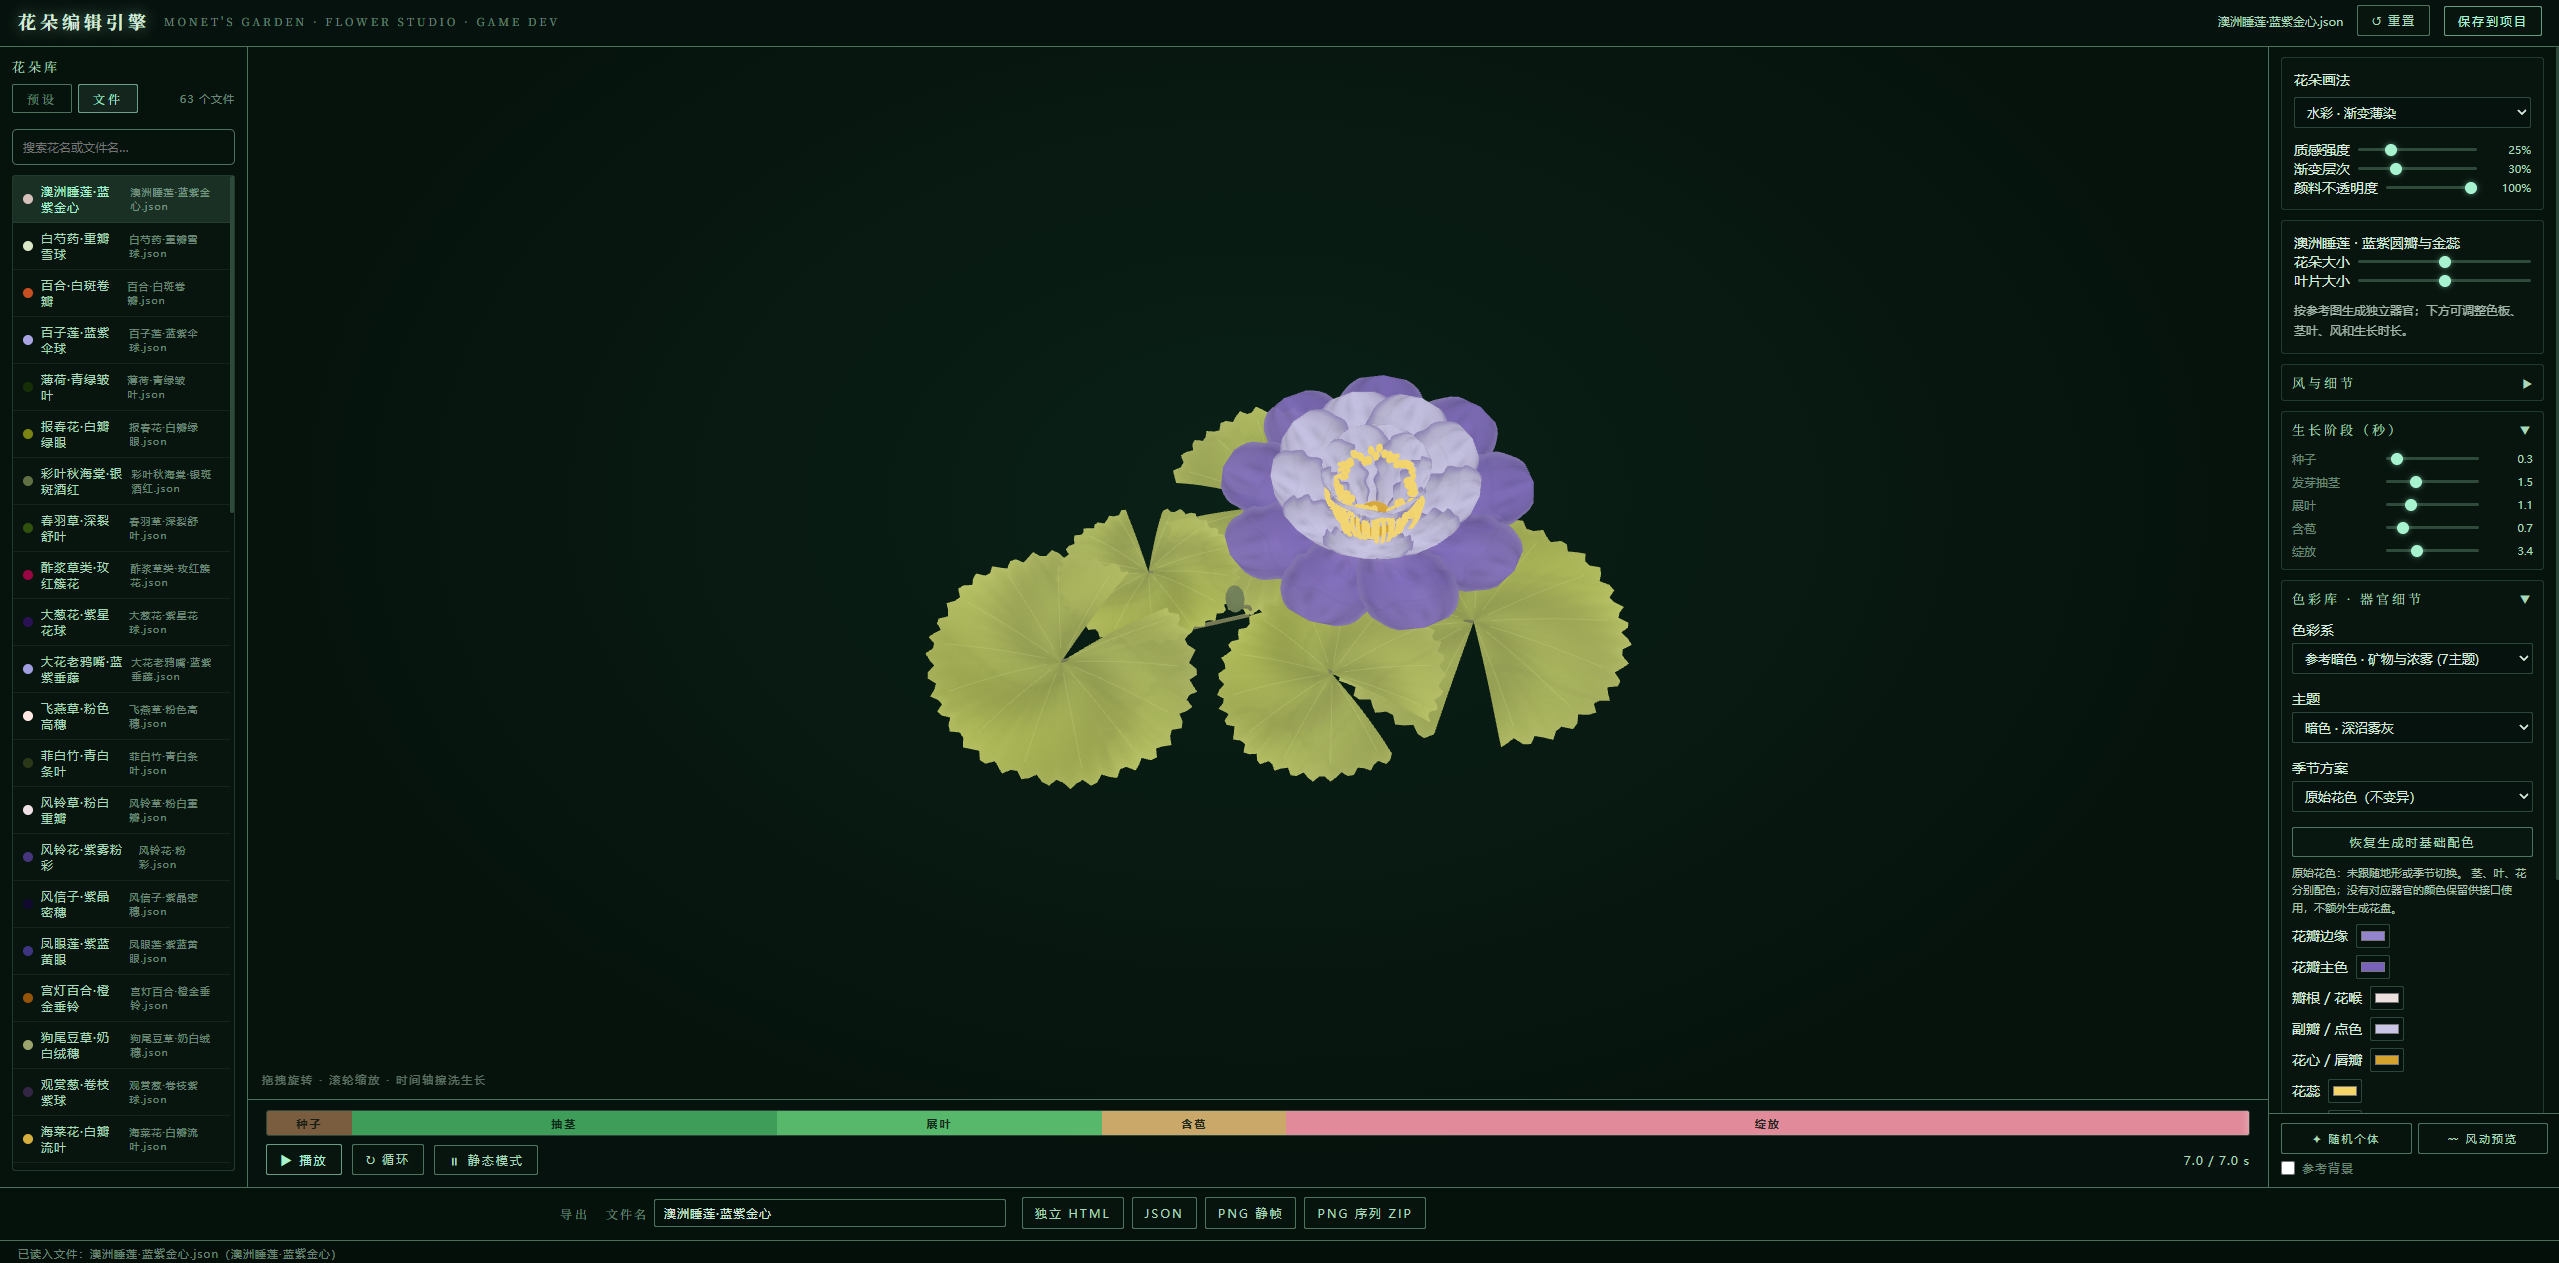2559x1263 pixels.
Task: Click the 重置 reset button
Action: coord(2392,21)
